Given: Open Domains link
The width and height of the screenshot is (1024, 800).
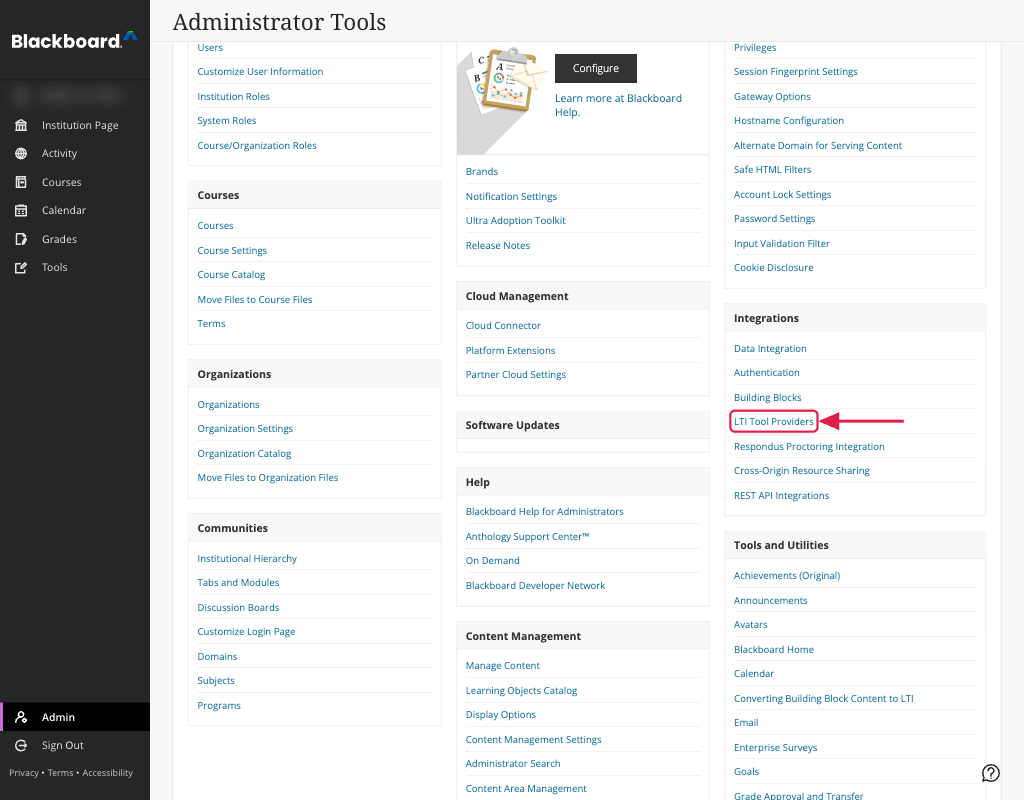Looking at the screenshot, I should (217, 657).
